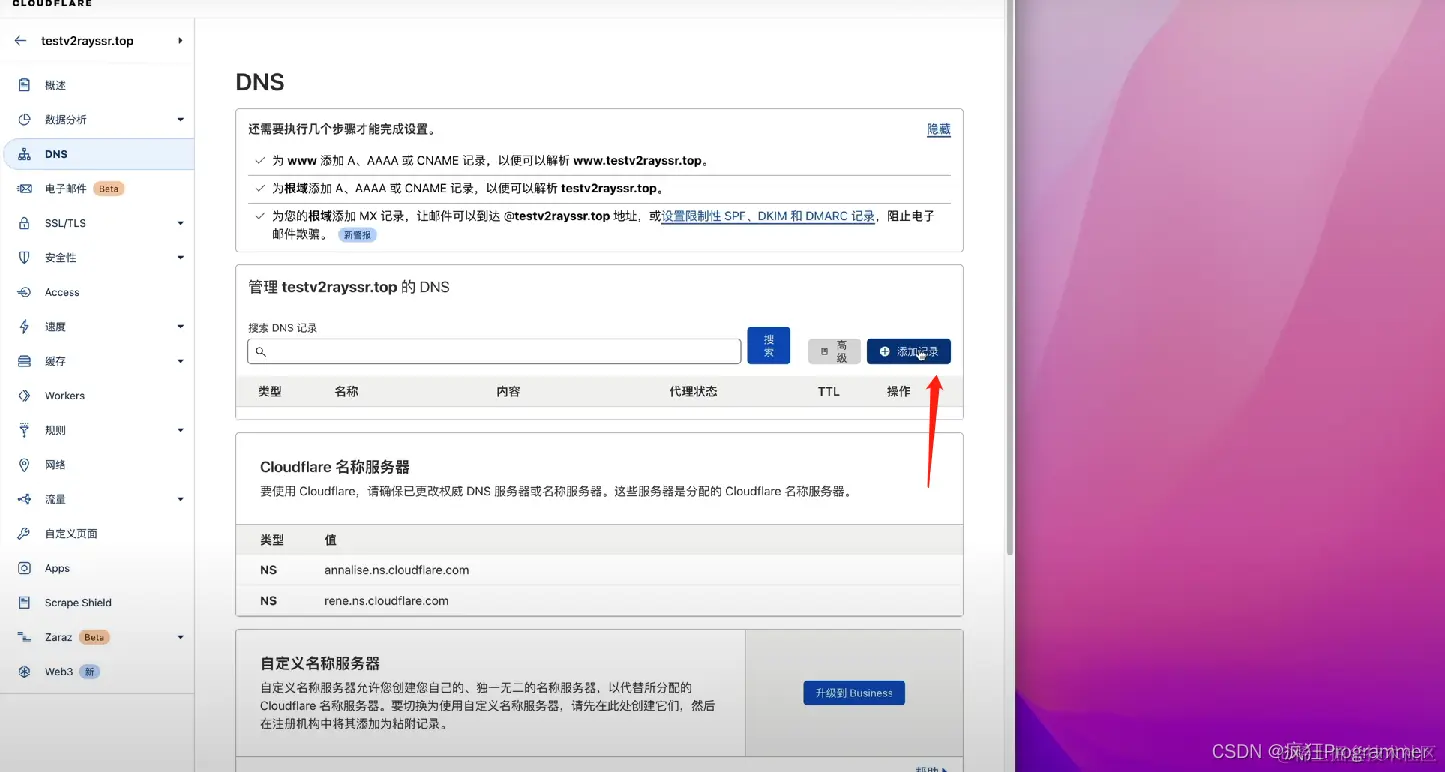Open 自定义页面 via the wrench icon

click(x=24, y=533)
